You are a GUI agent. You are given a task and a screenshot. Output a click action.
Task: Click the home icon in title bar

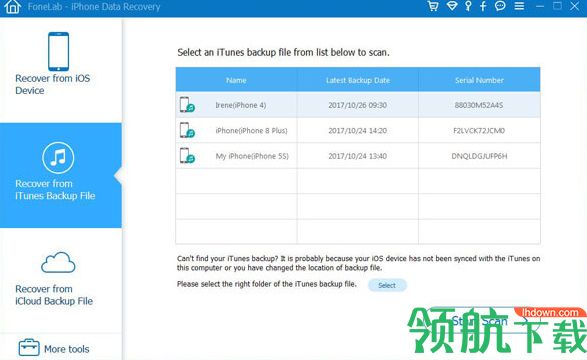(12, 6)
